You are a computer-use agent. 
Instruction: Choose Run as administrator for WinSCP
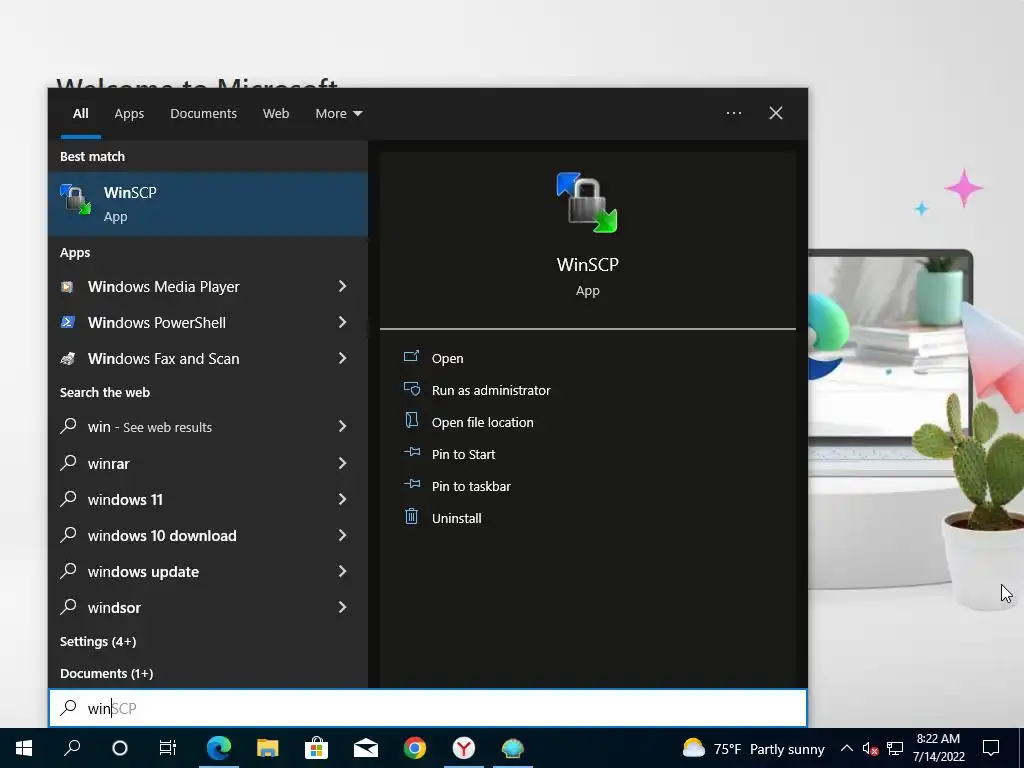pos(490,391)
